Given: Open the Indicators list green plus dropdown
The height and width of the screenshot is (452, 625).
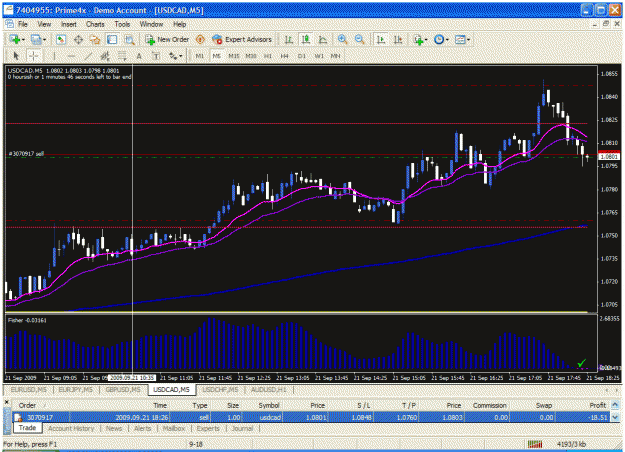Looking at the screenshot, I should tap(420, 39).
